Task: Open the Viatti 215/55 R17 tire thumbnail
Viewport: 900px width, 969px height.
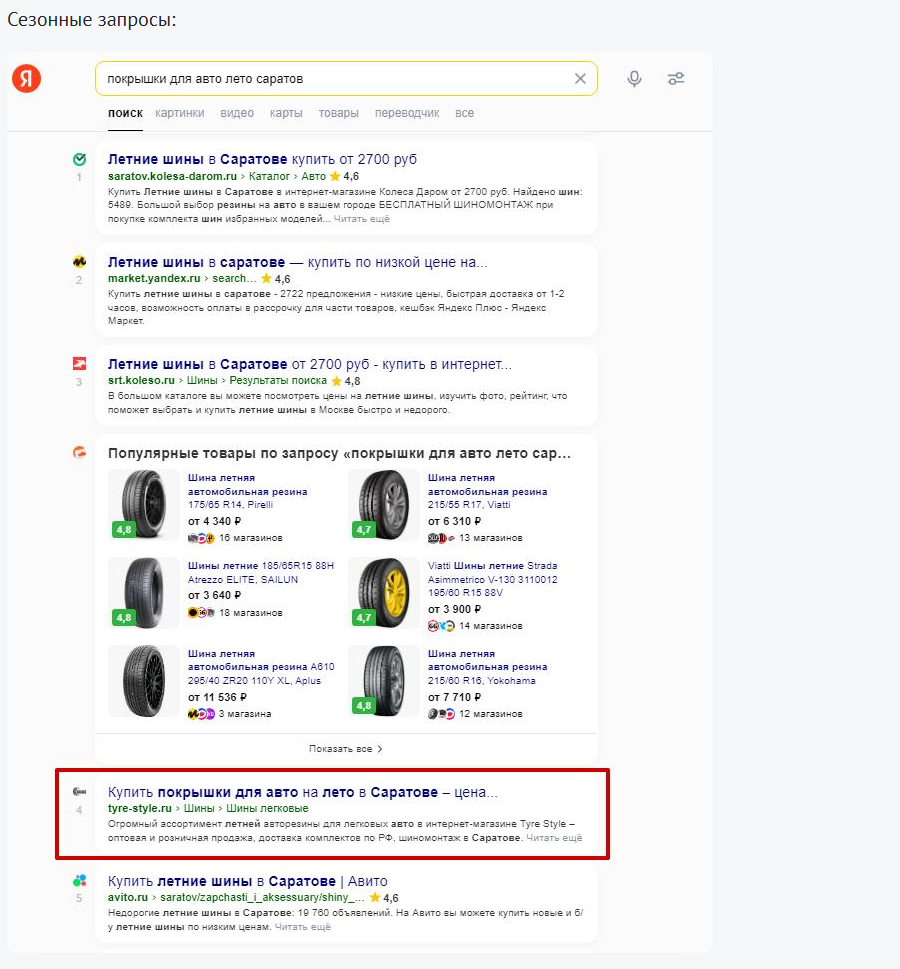Action: (383, 505)
